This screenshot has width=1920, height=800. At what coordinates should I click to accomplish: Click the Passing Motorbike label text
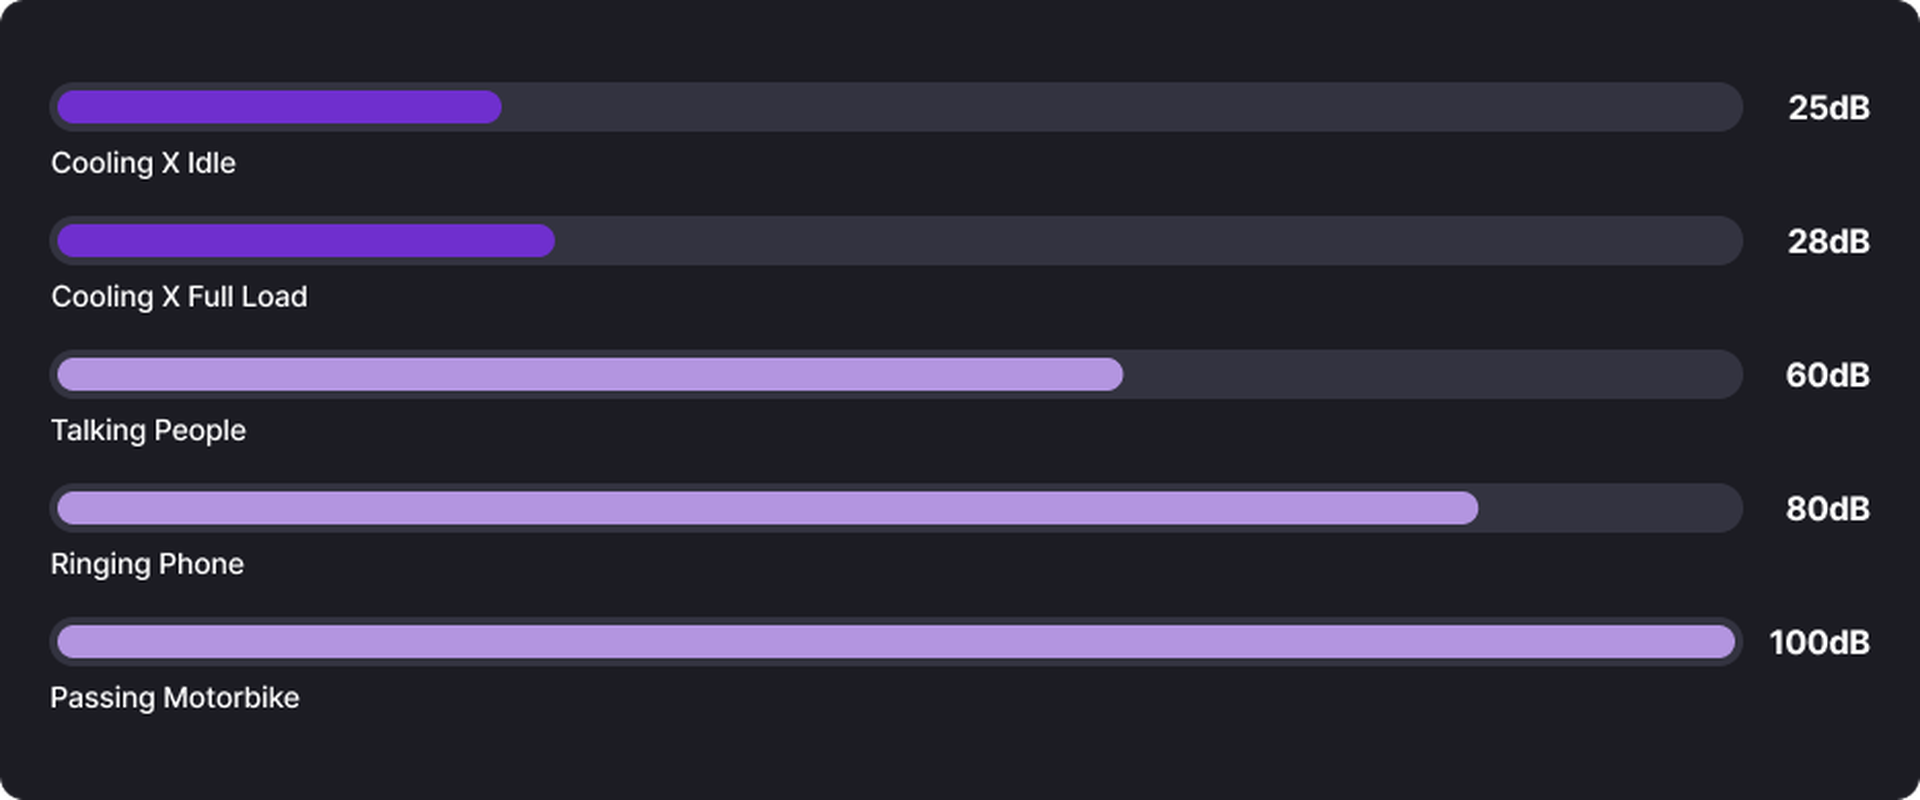[175, 698]
